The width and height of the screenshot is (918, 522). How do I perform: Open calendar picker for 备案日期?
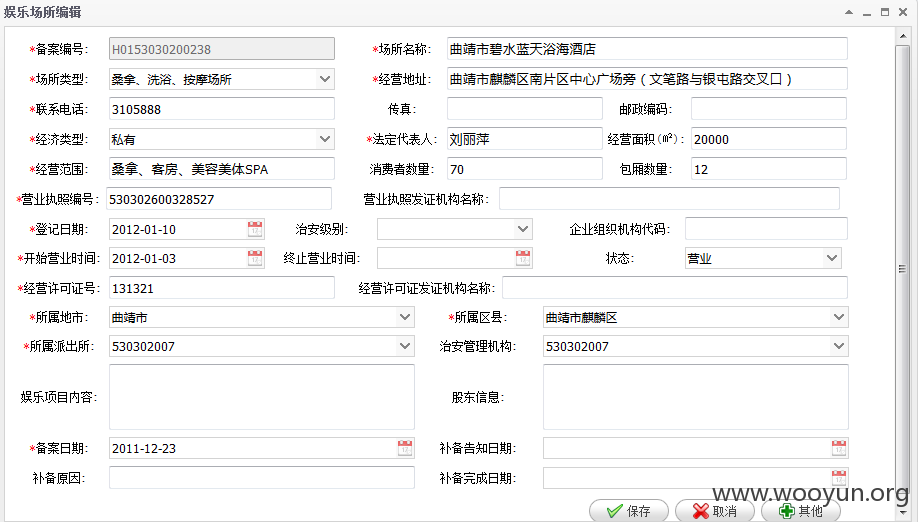click(405, 448)
